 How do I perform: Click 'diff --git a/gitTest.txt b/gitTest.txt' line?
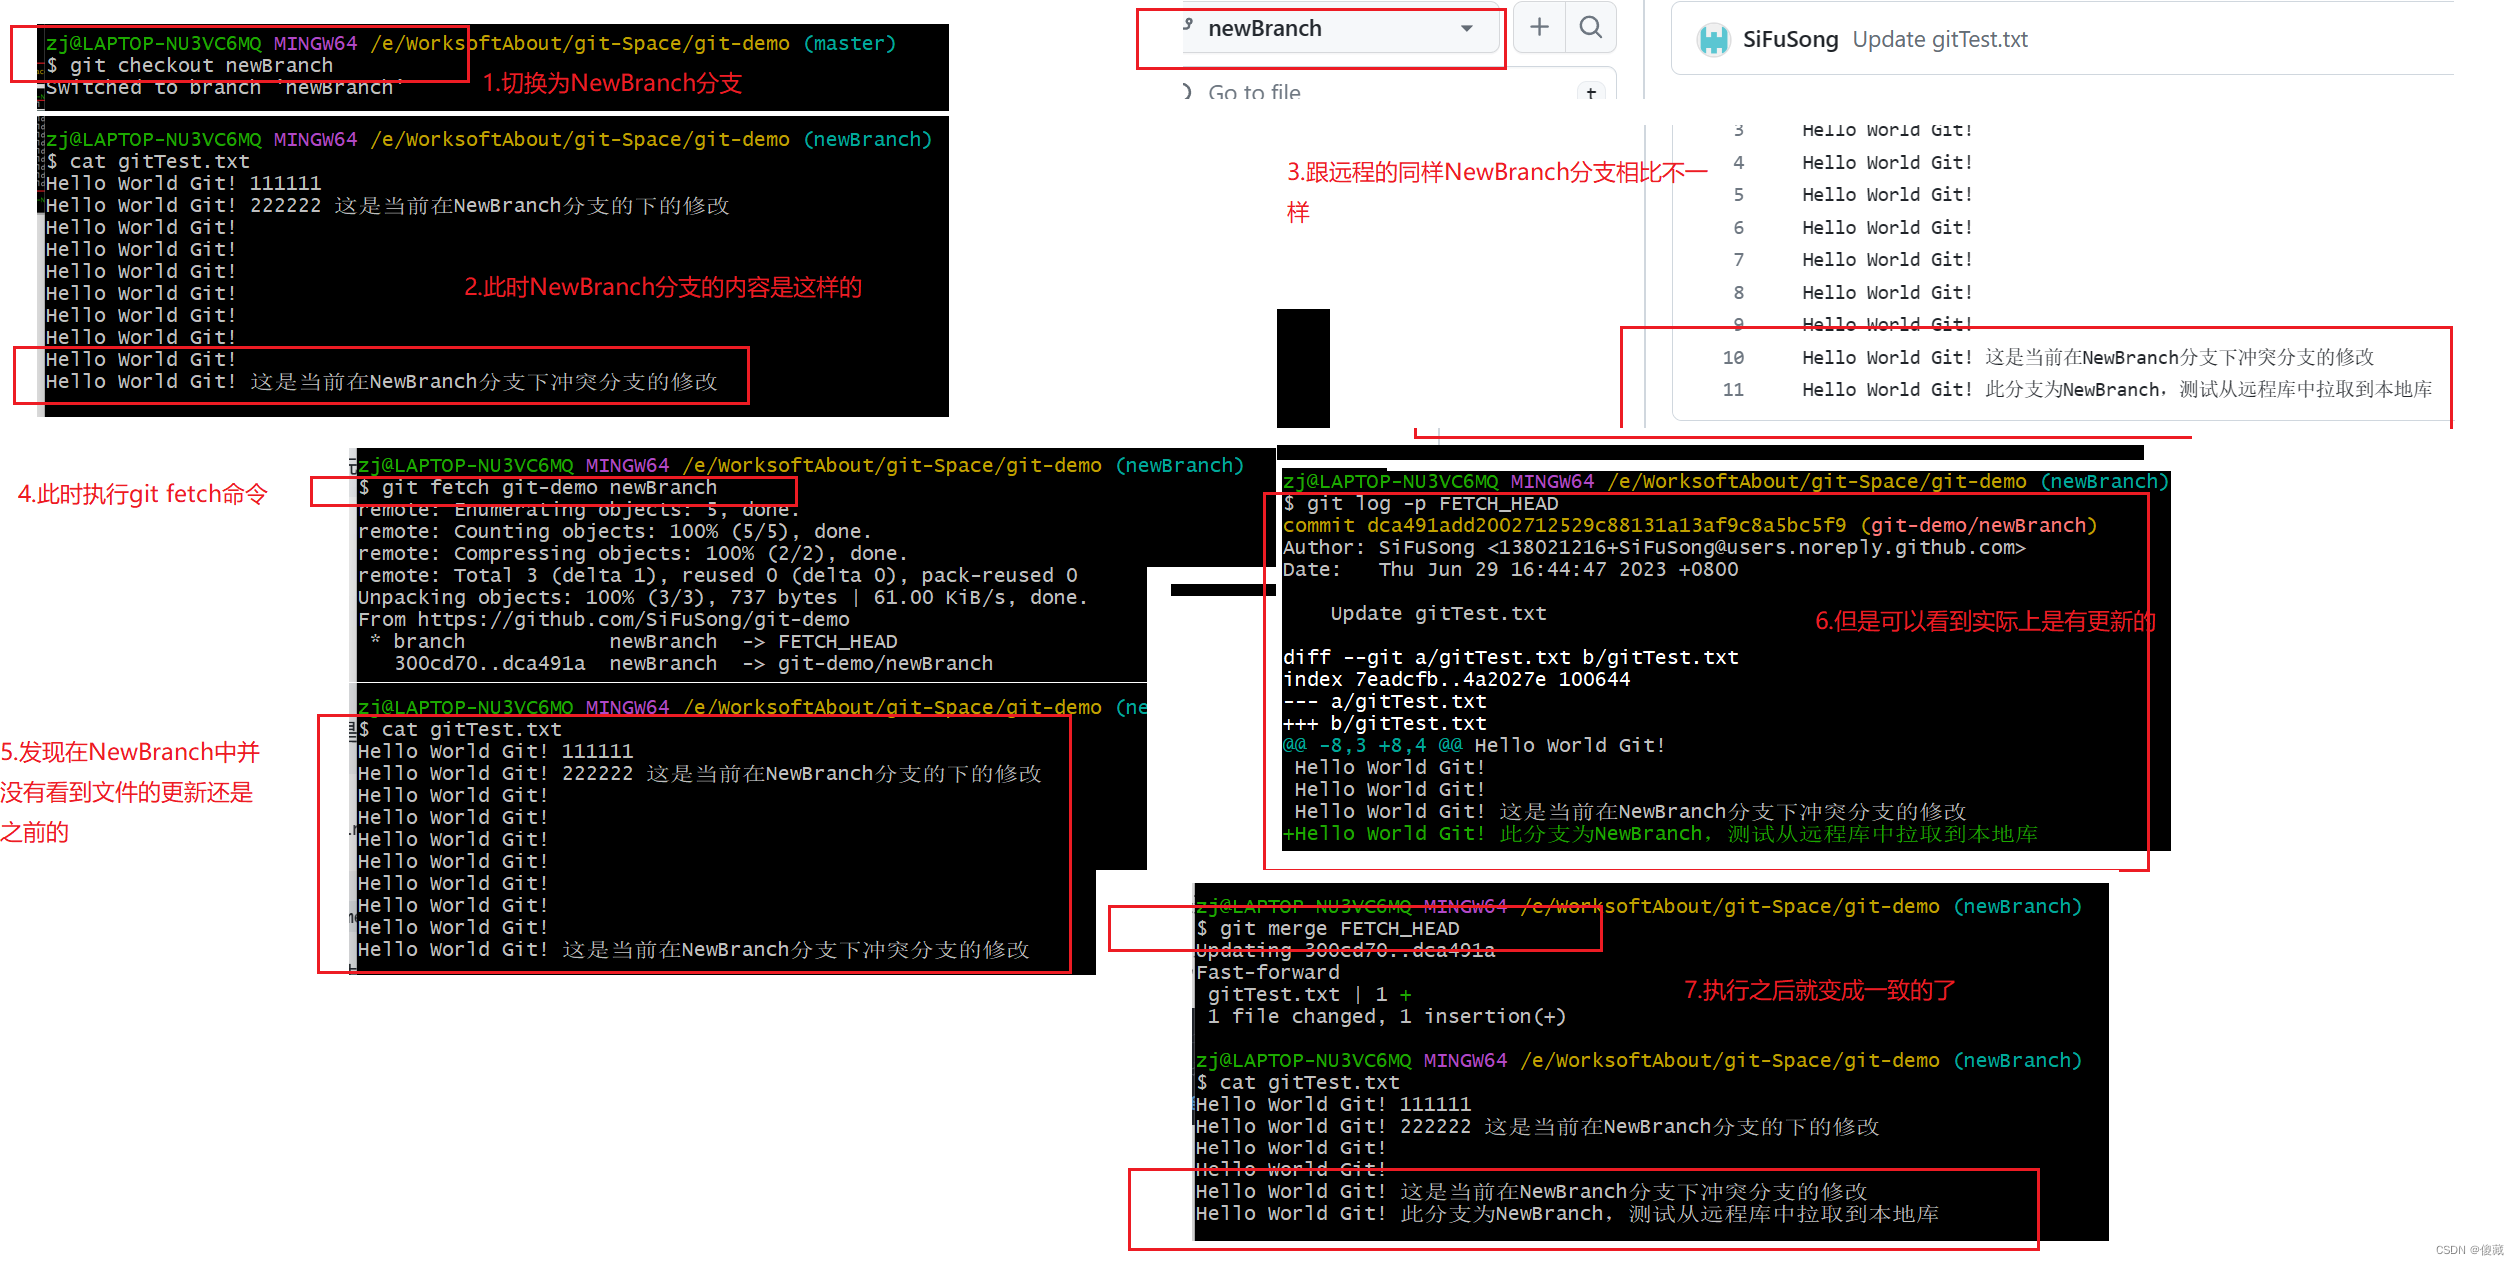pyautogui.click(x=1511, y=658)
